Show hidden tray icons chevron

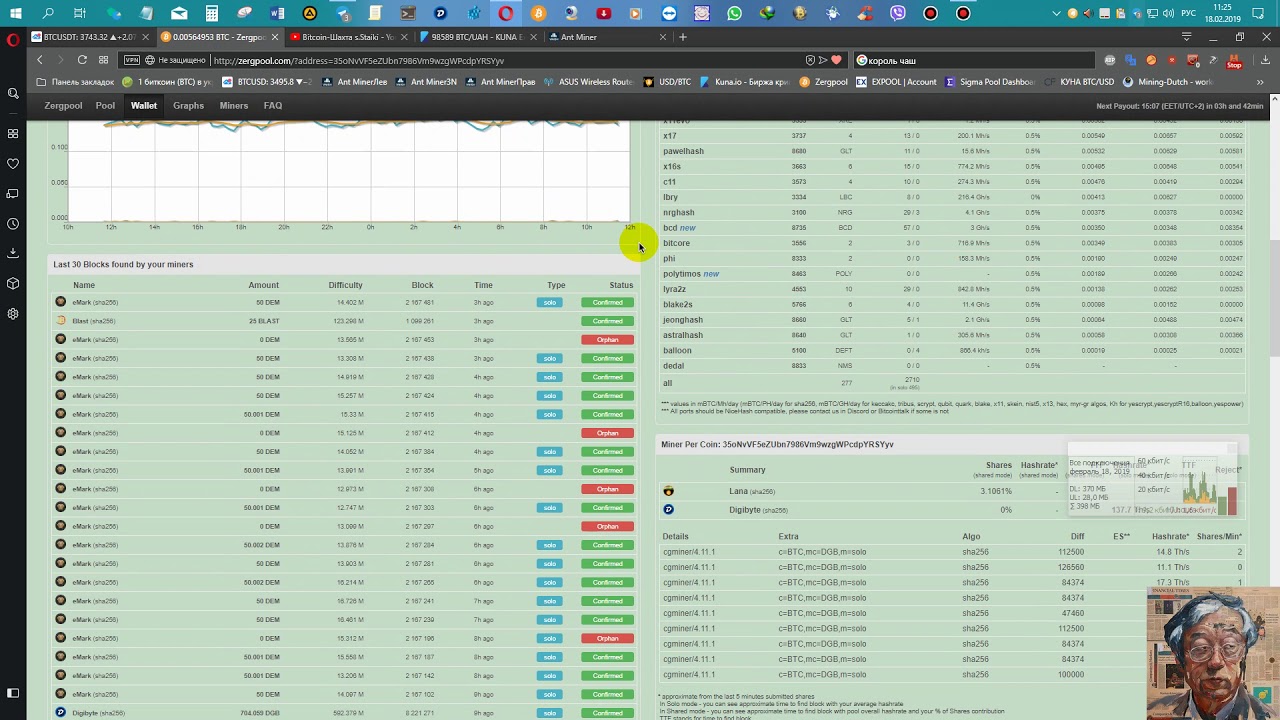click(1057, 13)
